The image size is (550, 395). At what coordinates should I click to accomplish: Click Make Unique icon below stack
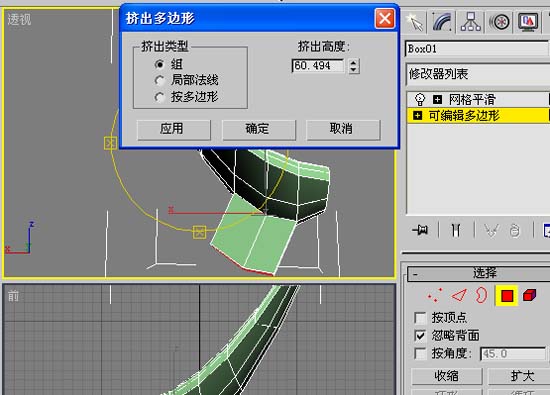(491, 230)
